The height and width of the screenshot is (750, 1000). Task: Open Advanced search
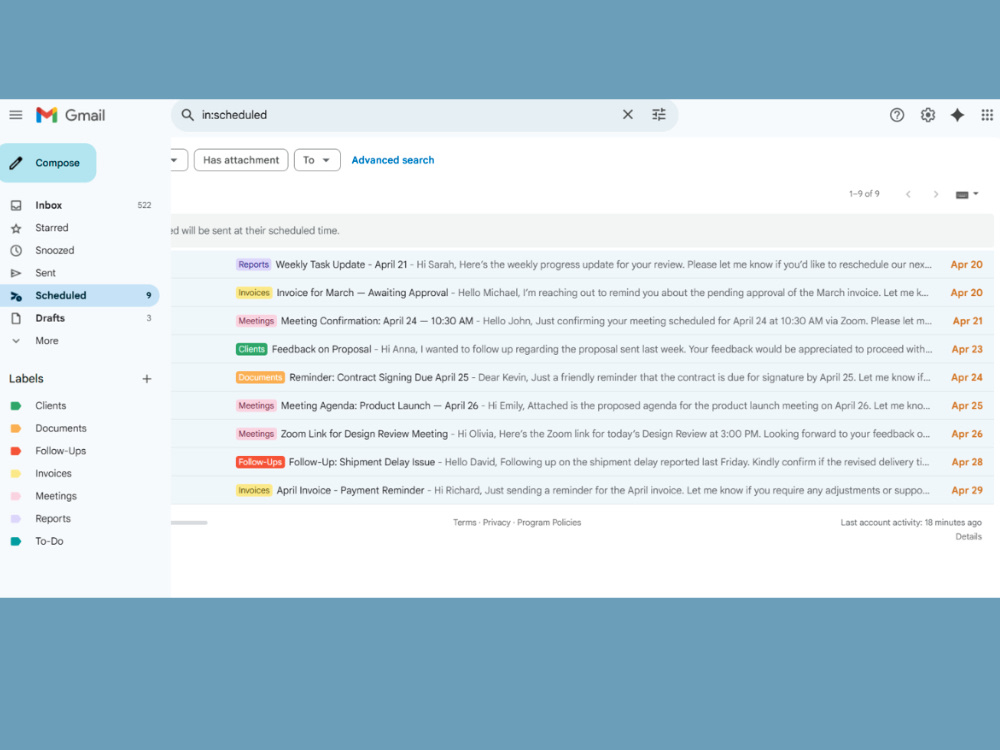[393, 160]
